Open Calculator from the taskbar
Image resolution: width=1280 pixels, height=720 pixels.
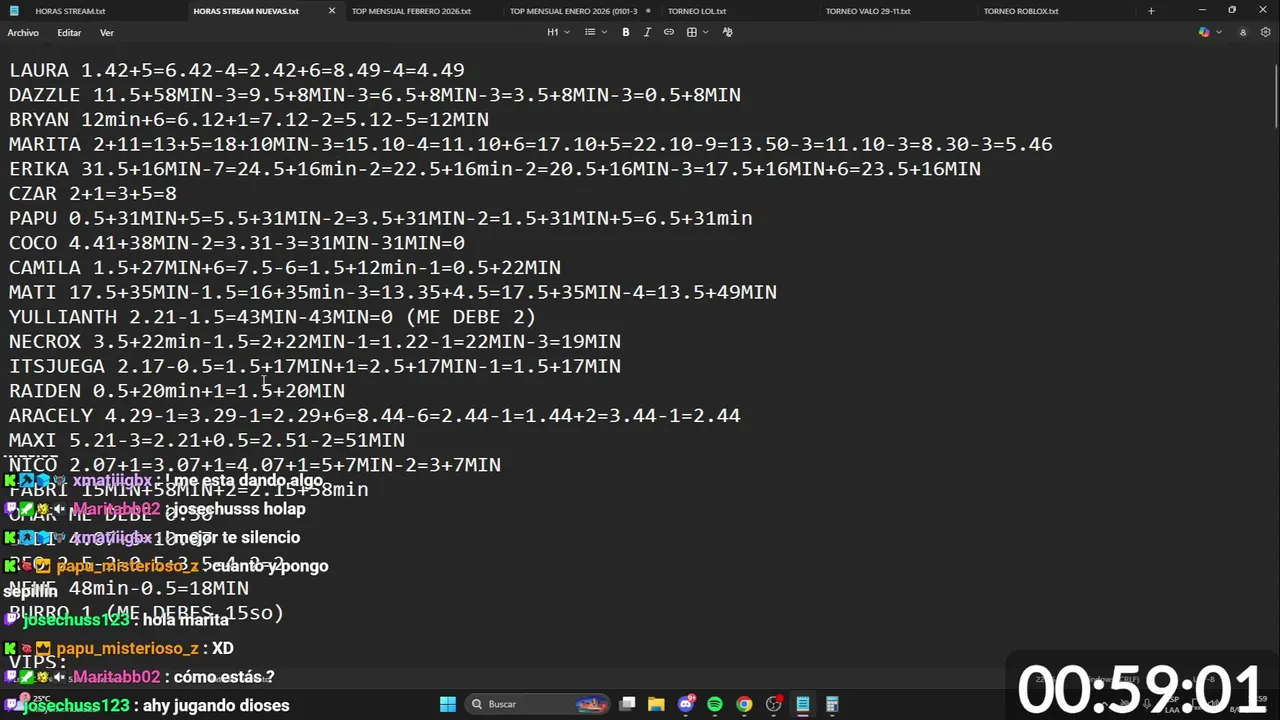[832, 704]
